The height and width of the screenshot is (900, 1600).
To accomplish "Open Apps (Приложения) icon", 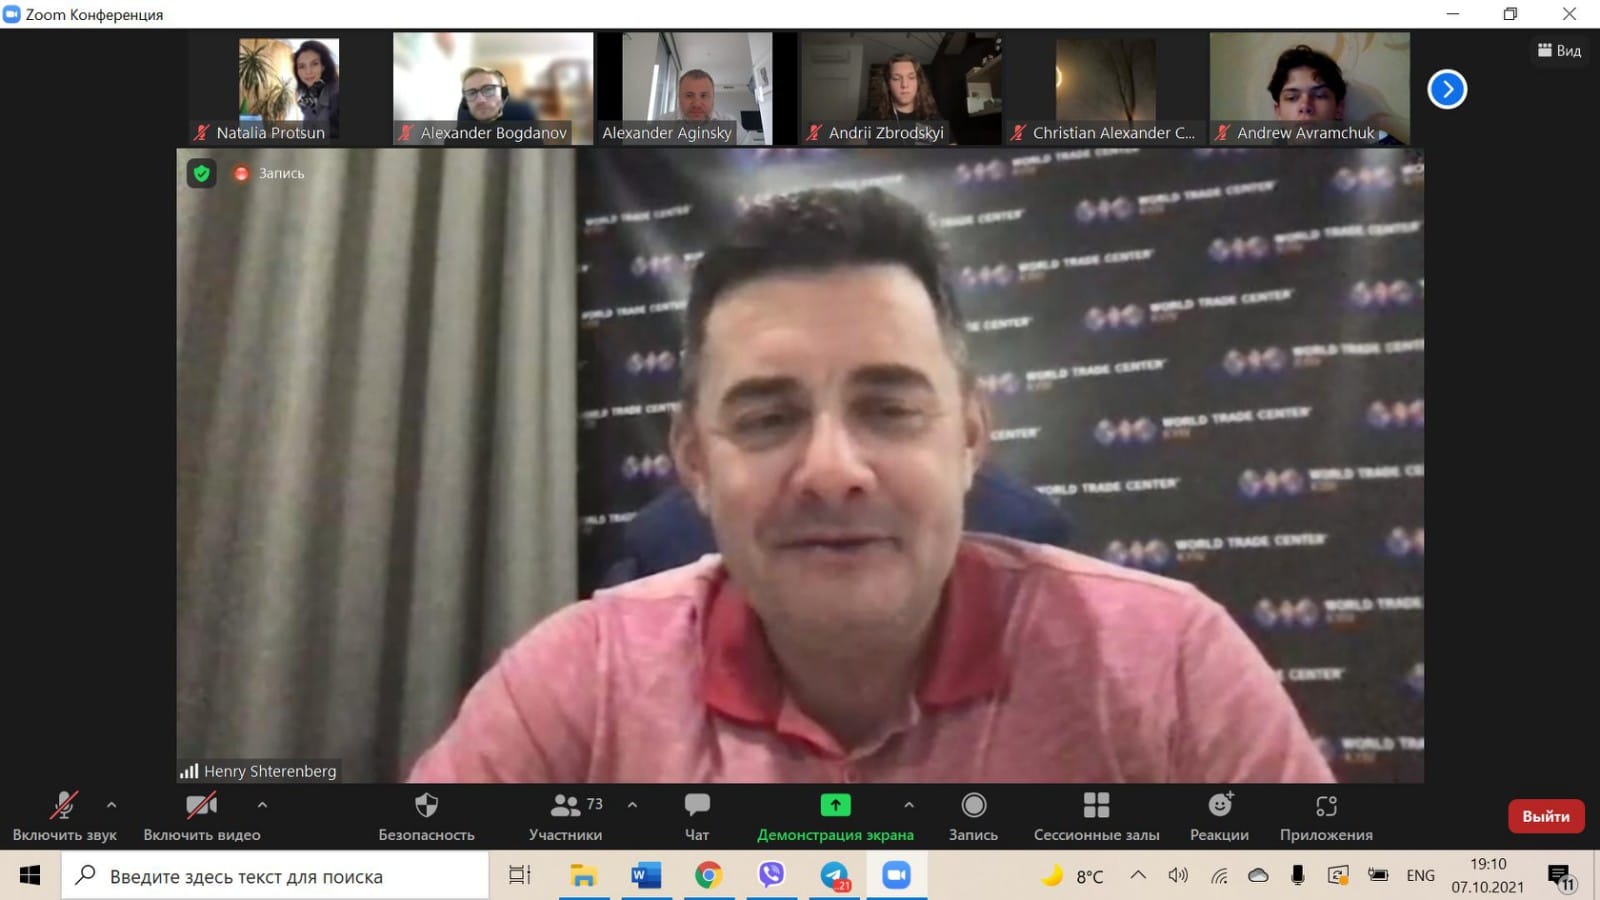I will 1326,806.
